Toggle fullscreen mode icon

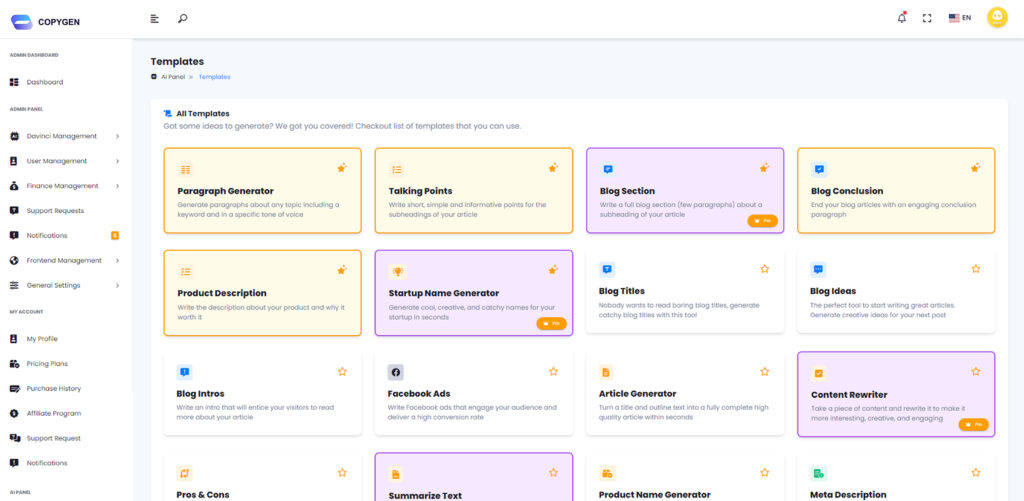927,18
